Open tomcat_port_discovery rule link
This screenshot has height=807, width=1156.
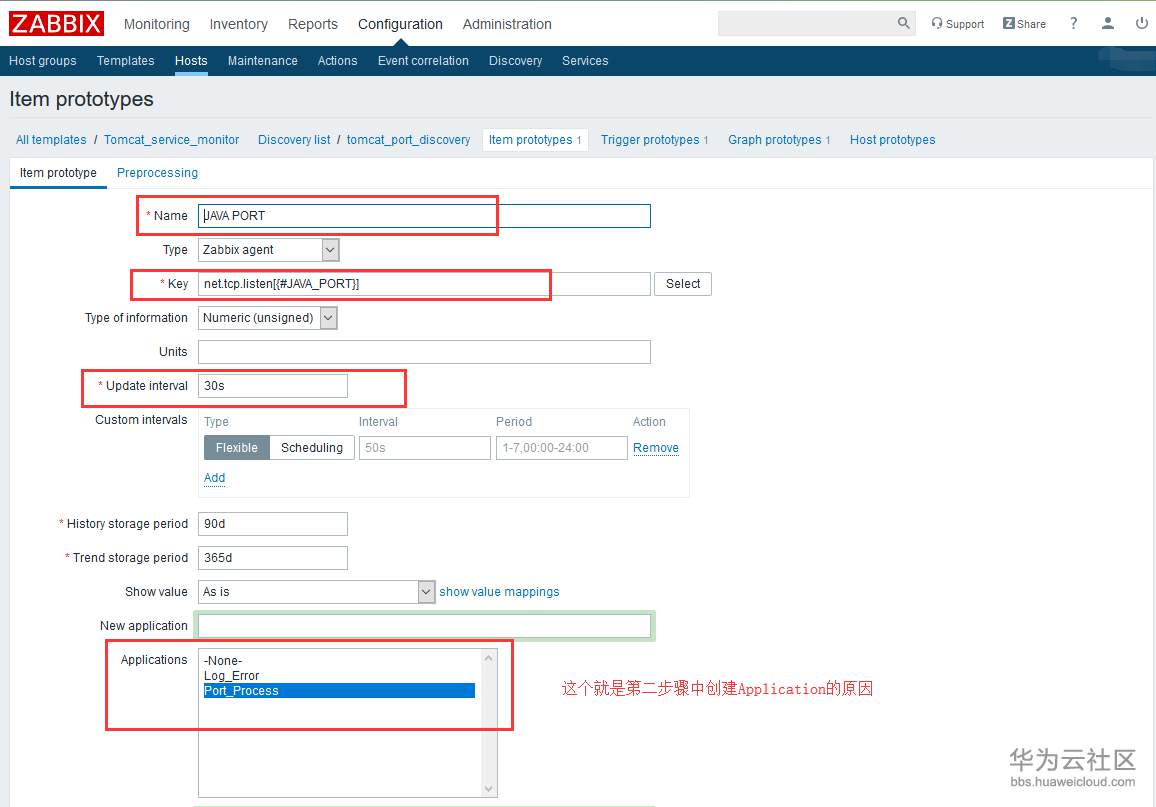(408, 140)
